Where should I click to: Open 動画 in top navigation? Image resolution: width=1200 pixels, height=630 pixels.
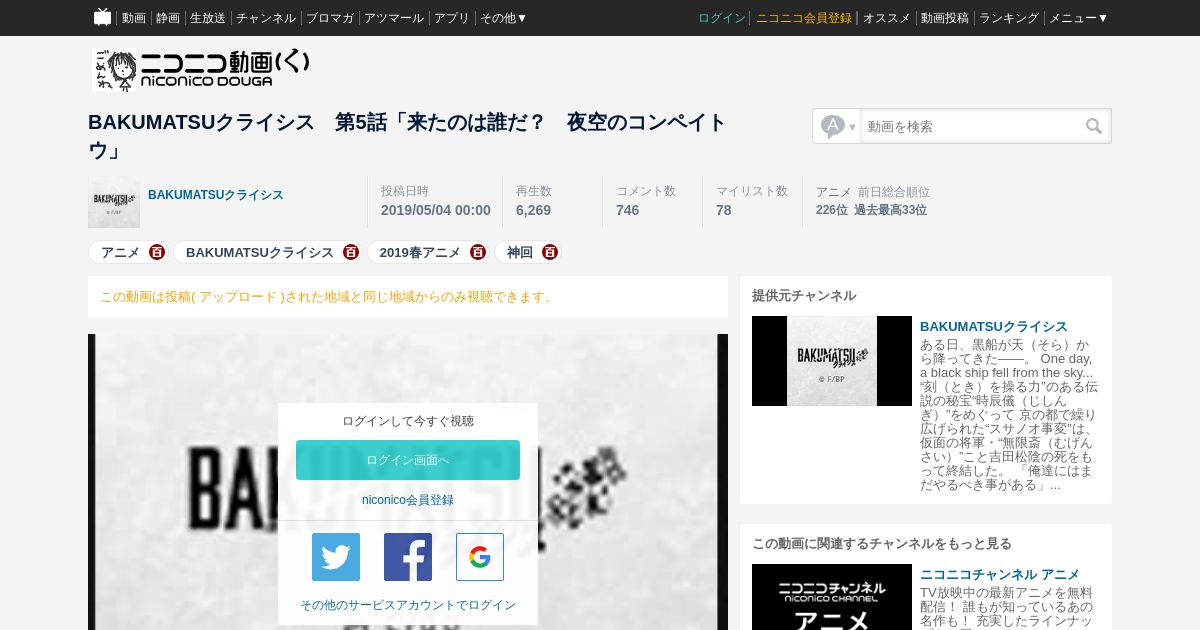(134, 18)
